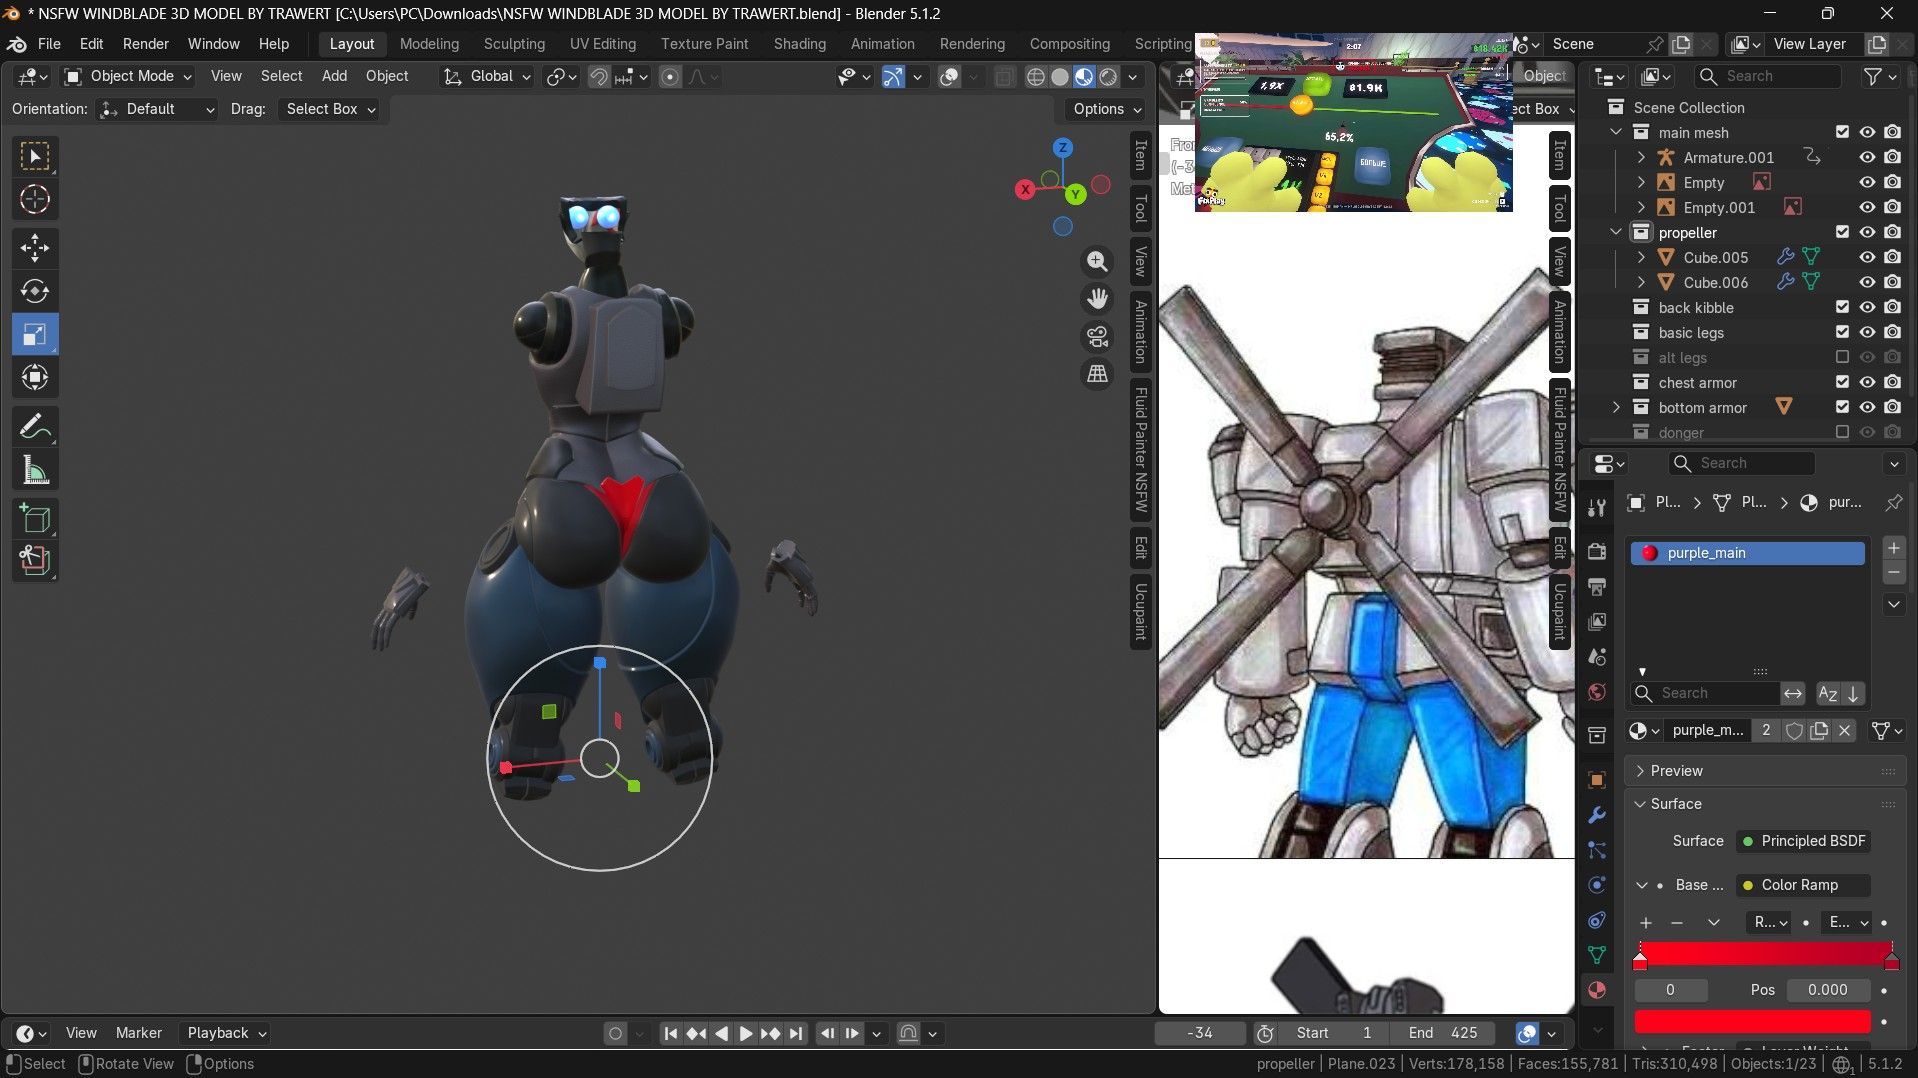Viewport: 1918px width, 1078px height.
Task: Collapse the propeller collection in outliner
Action: pyautogui.click(x=1616, y=232)
